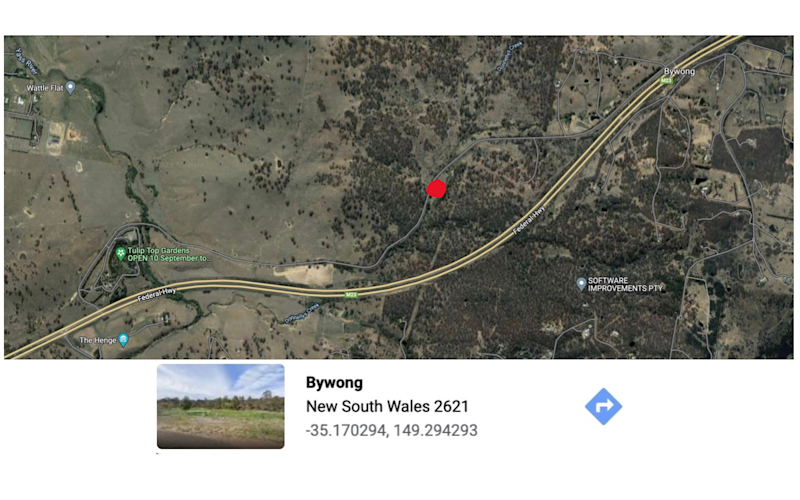Viewport: 800px width, 500px height.
Task: Click the blue directions arrow icon
Action: pyautogui.click(x=603, y=407)
